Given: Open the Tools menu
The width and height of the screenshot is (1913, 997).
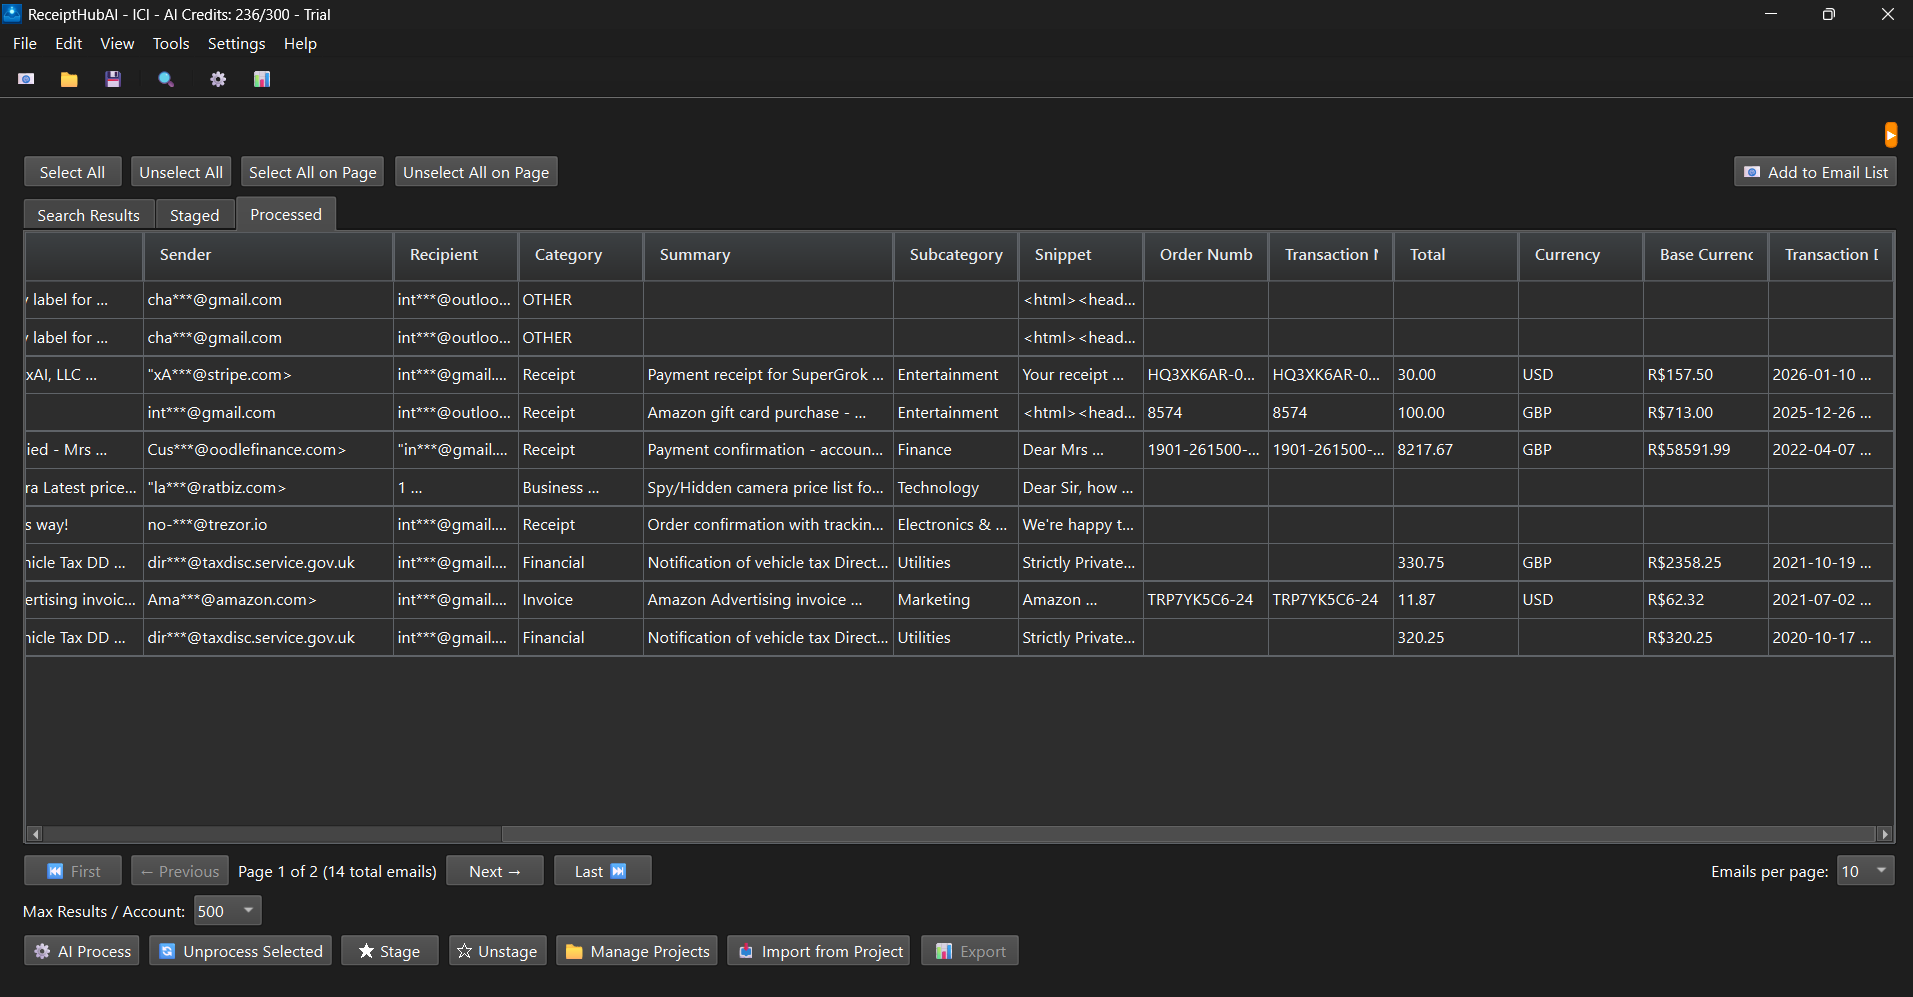Looking at the screenshot, I should [170, 43].
